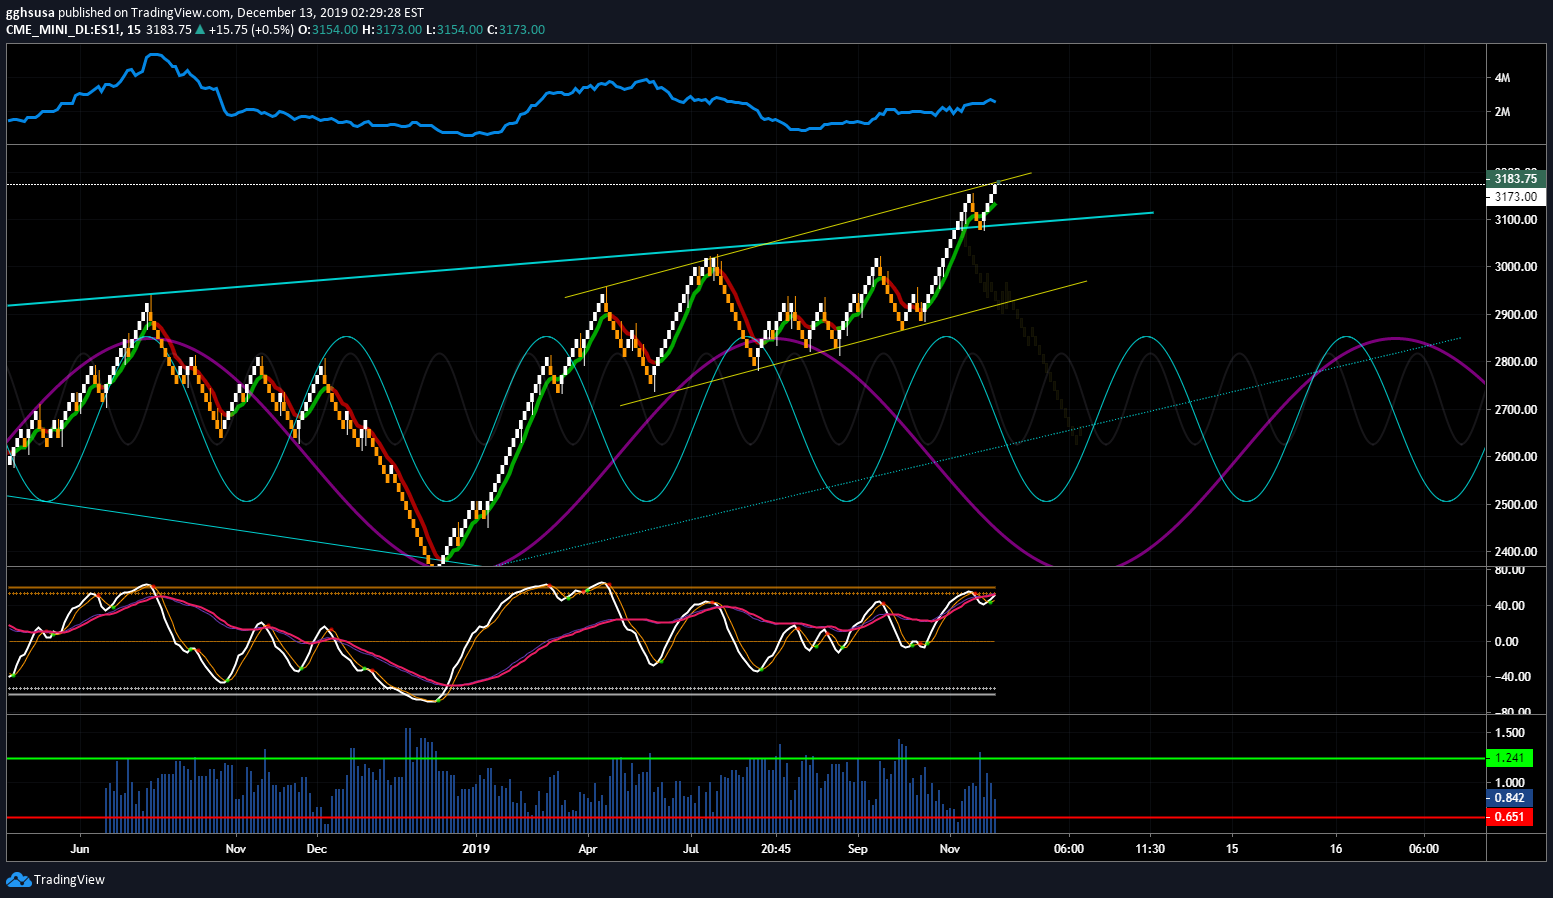Click the 15 label on time axis
This screenshot has height=898, width=1553.
point(1232,849)
